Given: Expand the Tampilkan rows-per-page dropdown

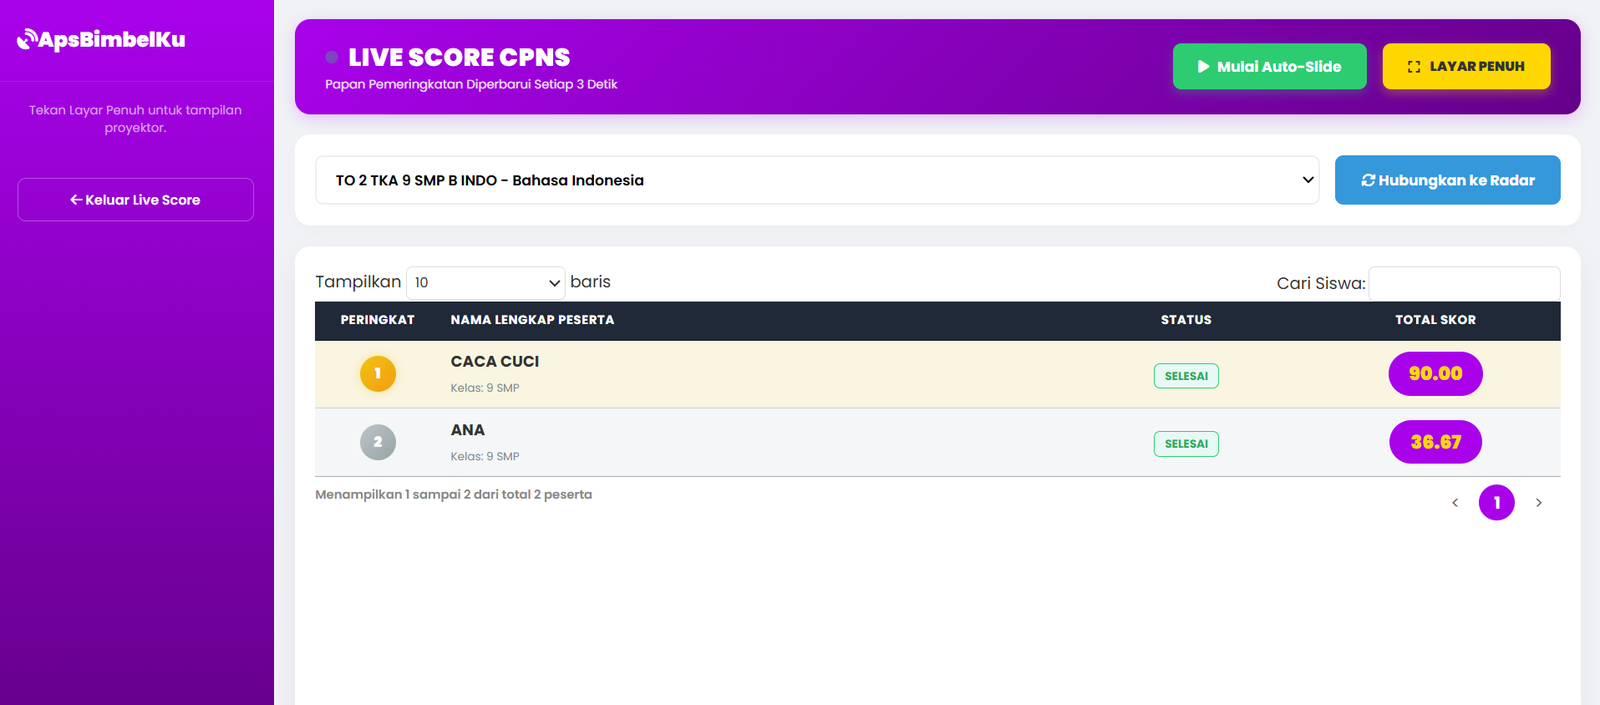Looking at the screenshot, I should coord(486,283).
